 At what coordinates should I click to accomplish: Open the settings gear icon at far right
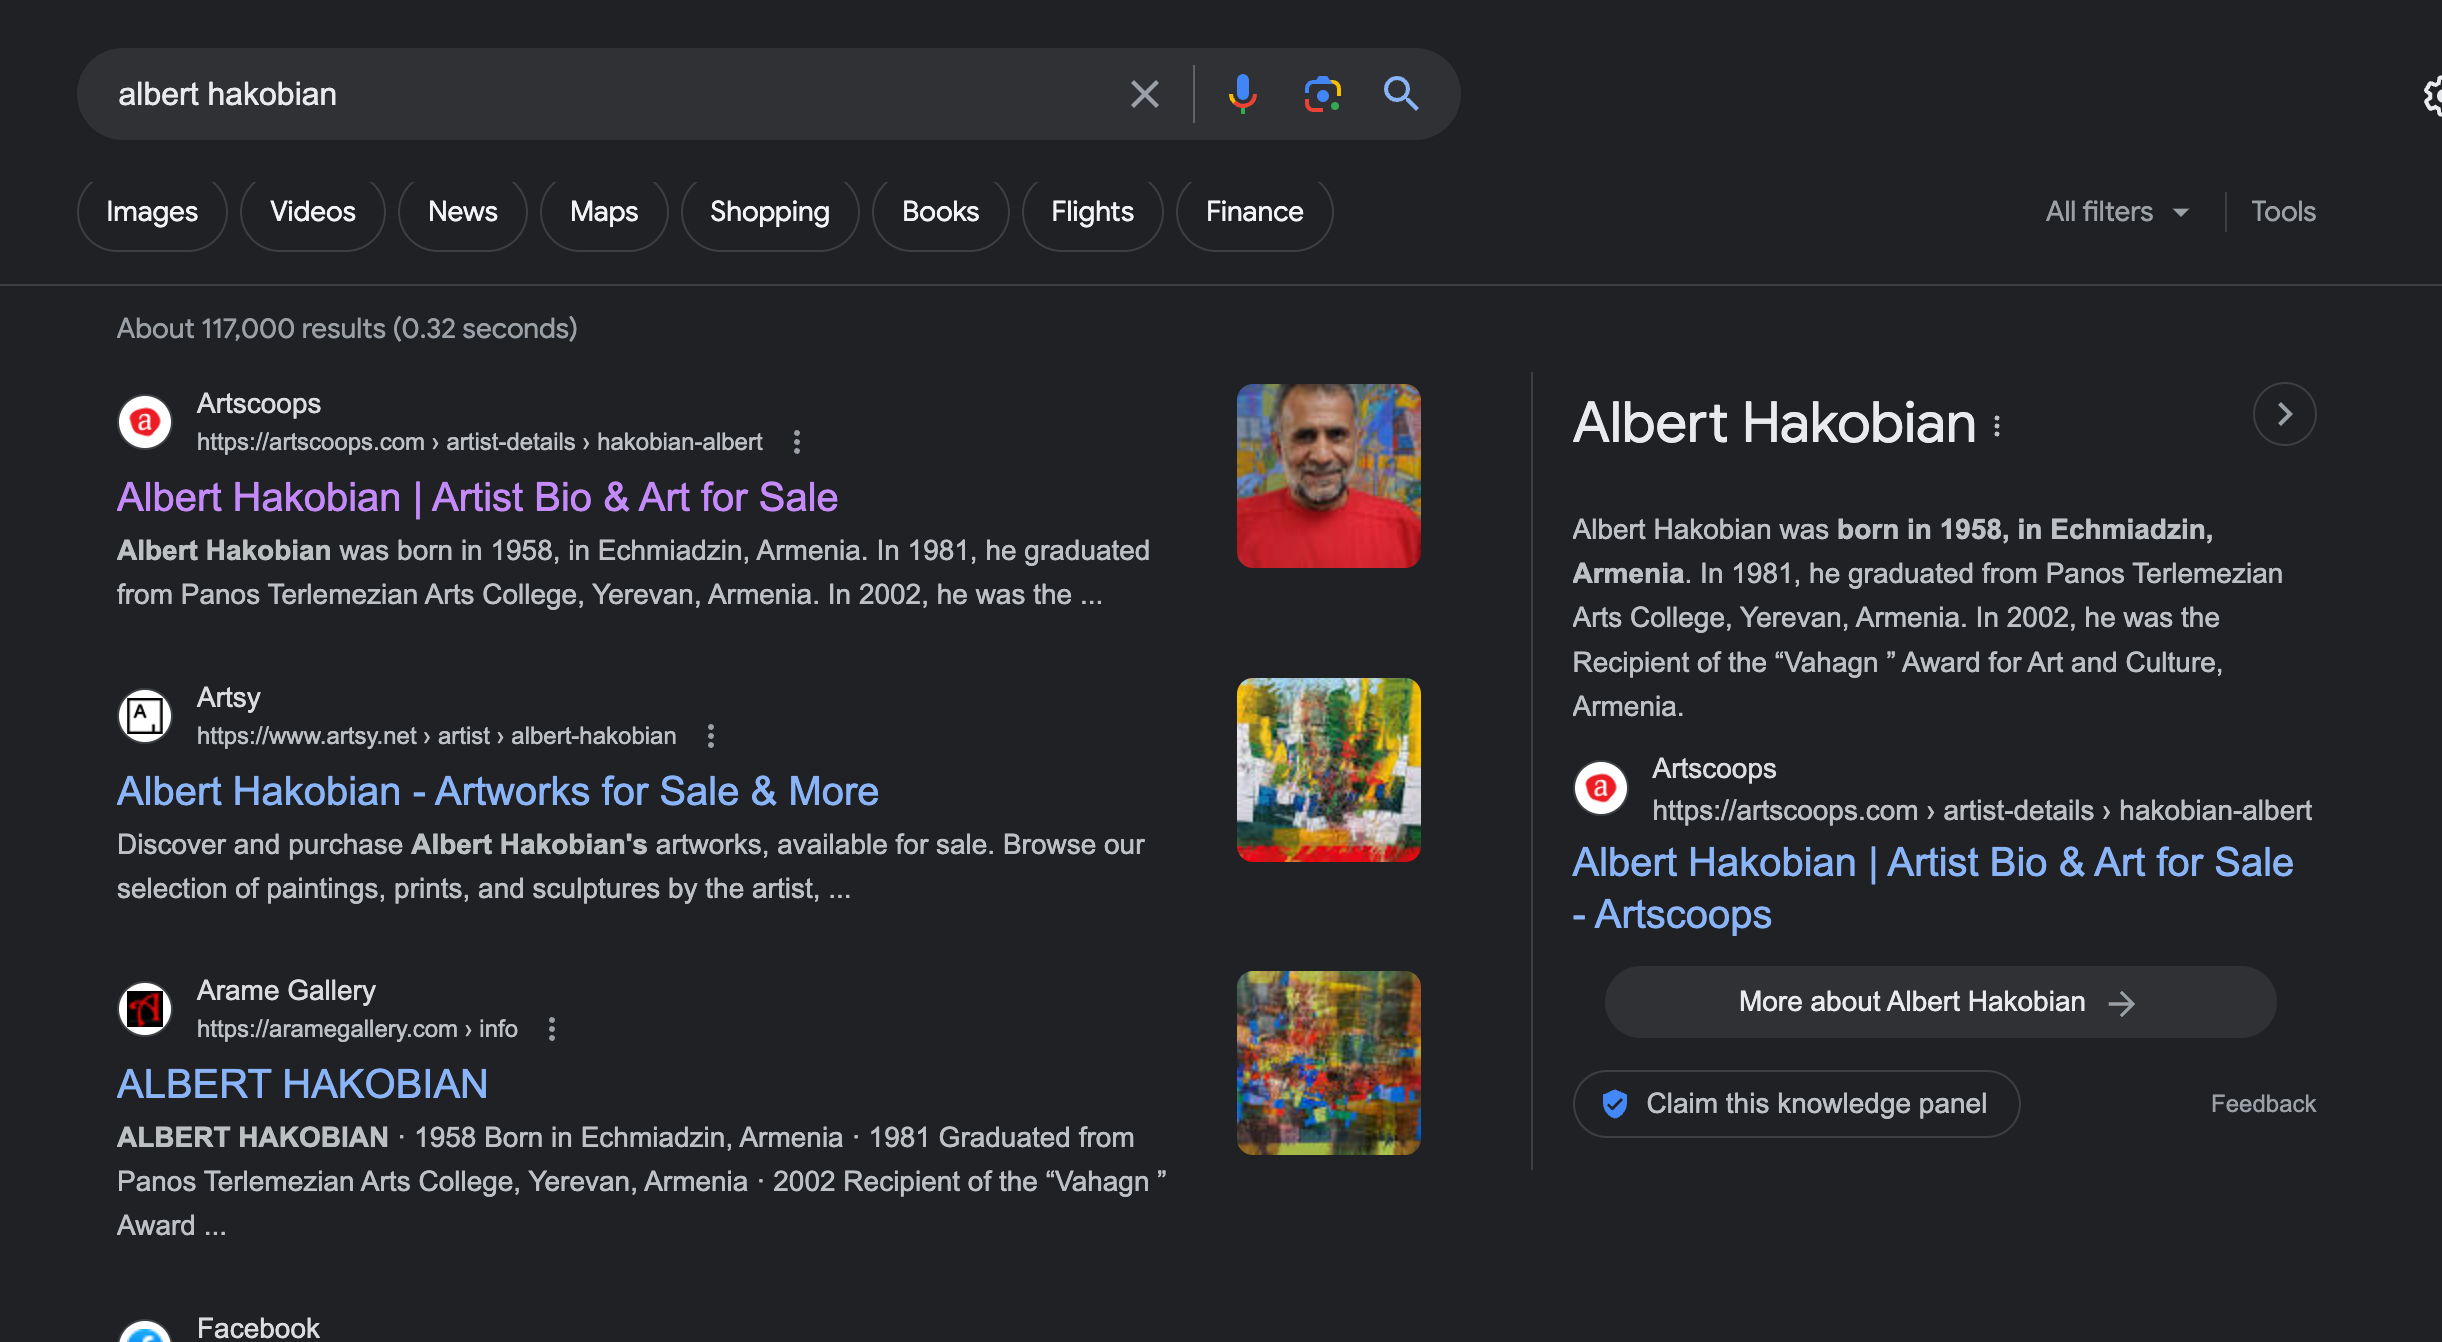coord(2431,97)
